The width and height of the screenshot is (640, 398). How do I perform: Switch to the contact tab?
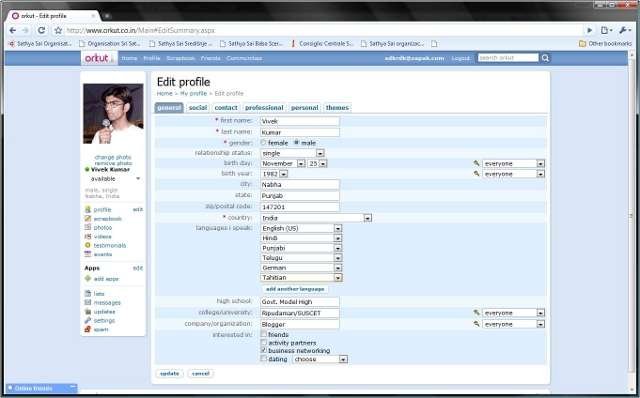(x=226, y=107)
